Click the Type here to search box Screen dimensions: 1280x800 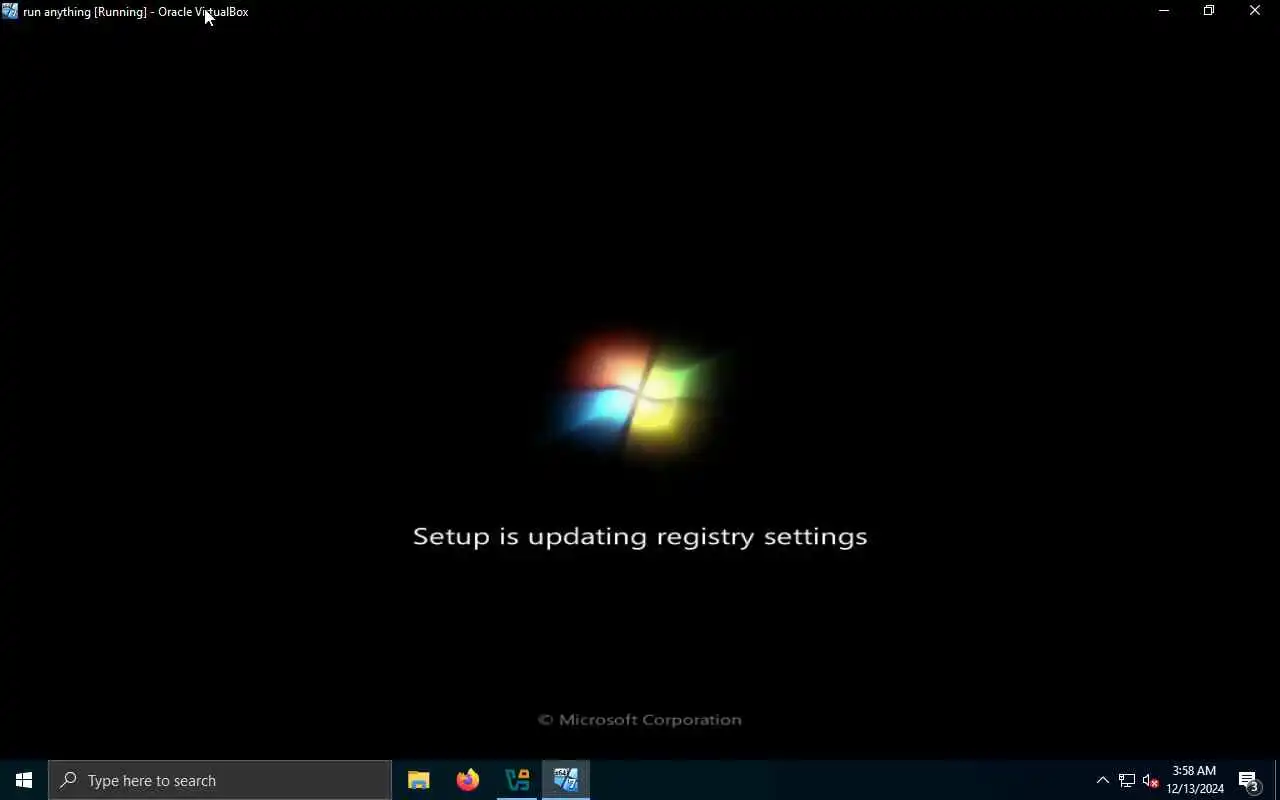pyautogui.click(x=220, y=780)
